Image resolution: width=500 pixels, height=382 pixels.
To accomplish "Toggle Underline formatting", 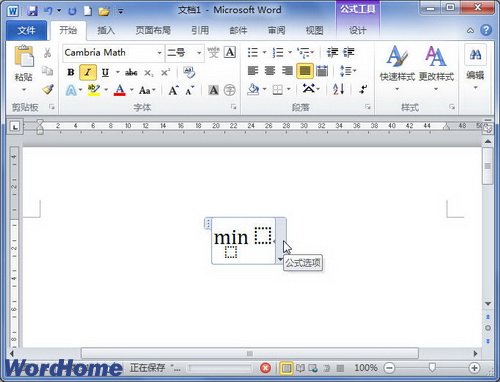I will [105, 72].
